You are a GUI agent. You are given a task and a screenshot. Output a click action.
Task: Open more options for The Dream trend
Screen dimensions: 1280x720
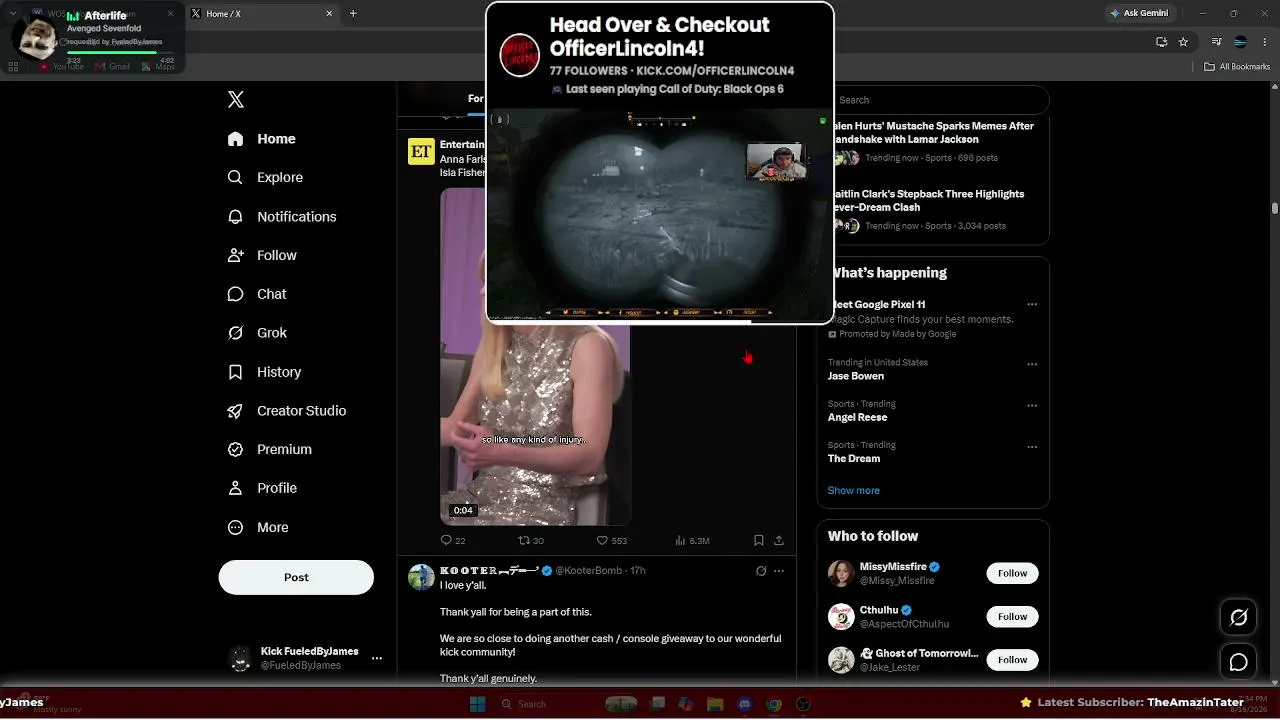coord(1032,446)
